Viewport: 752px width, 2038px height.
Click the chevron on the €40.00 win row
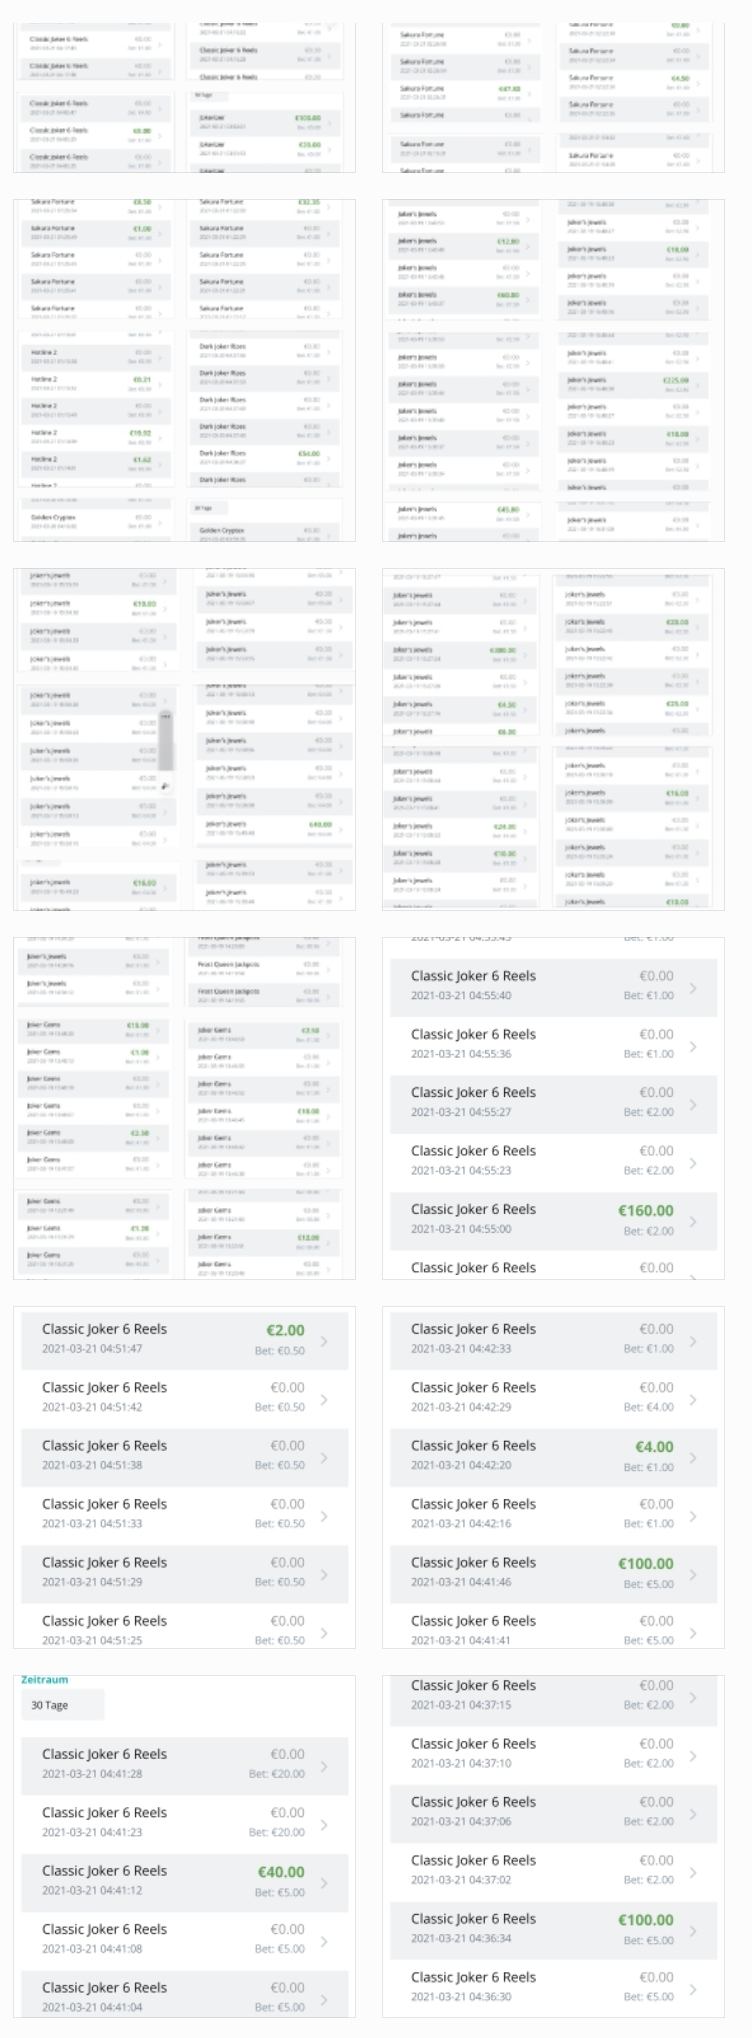323,1883
